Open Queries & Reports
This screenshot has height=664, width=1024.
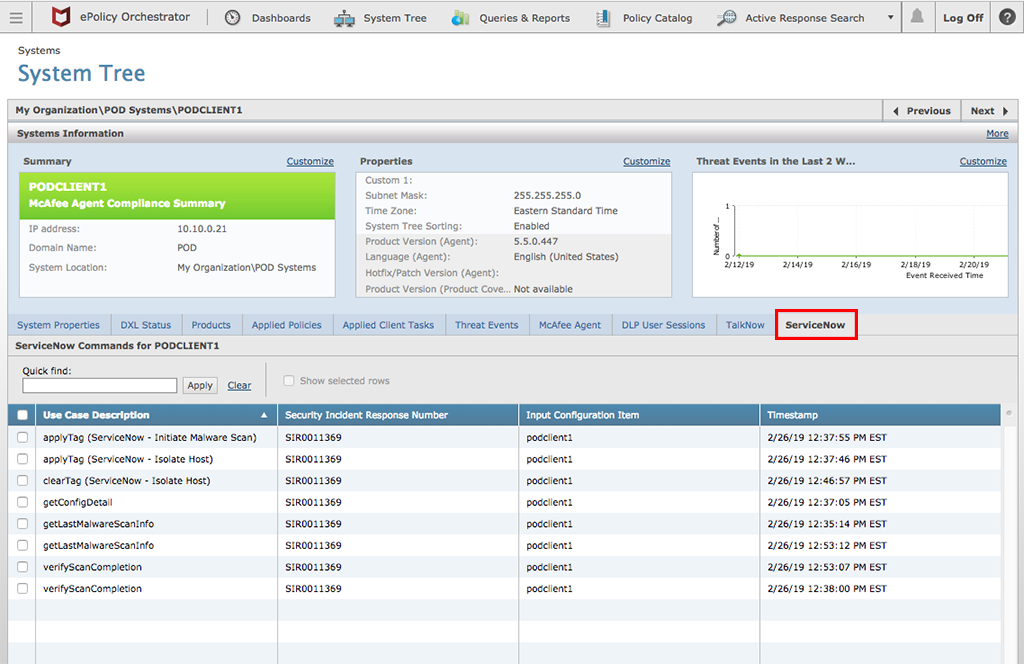point(524,18)
